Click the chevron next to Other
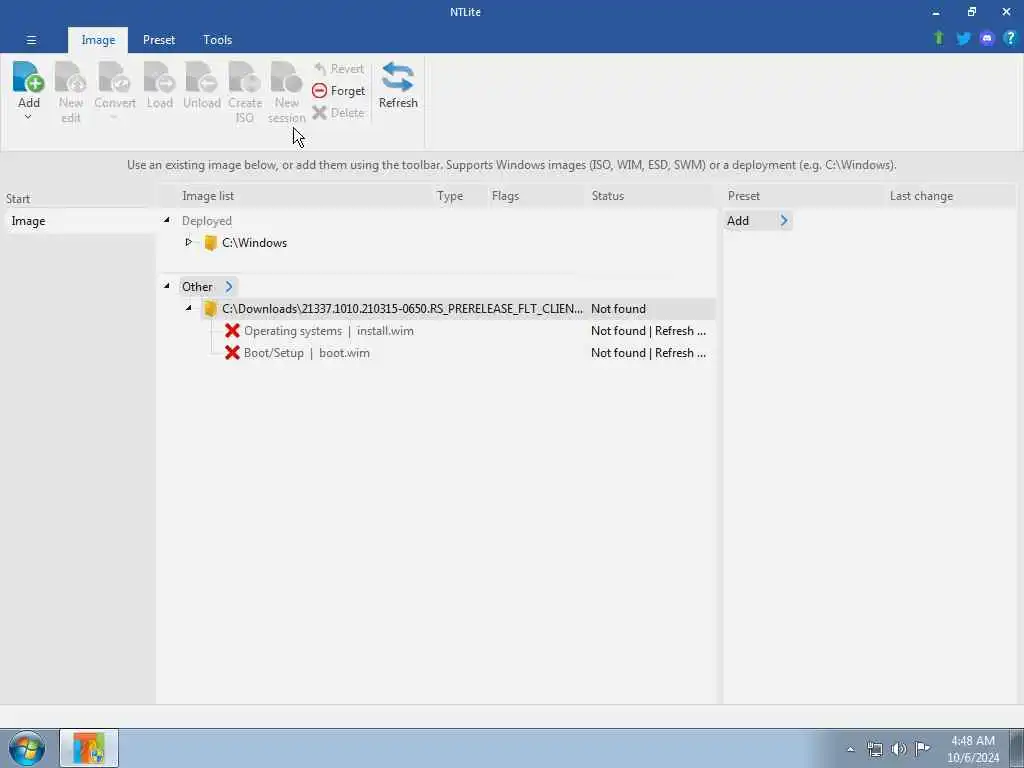Viewport: 1024px width, 768px height. pos(229,286)
